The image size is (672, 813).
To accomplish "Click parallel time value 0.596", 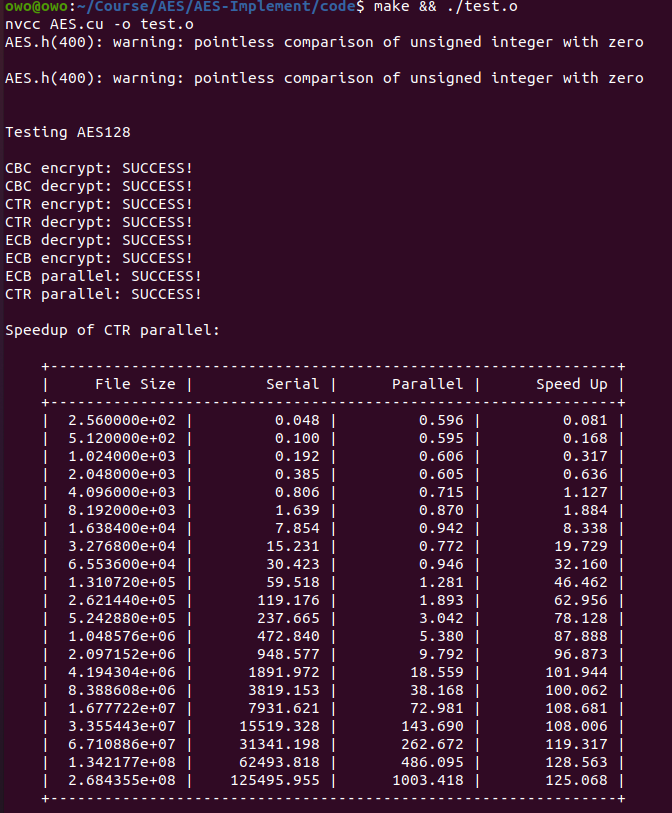I will (441, 420).
